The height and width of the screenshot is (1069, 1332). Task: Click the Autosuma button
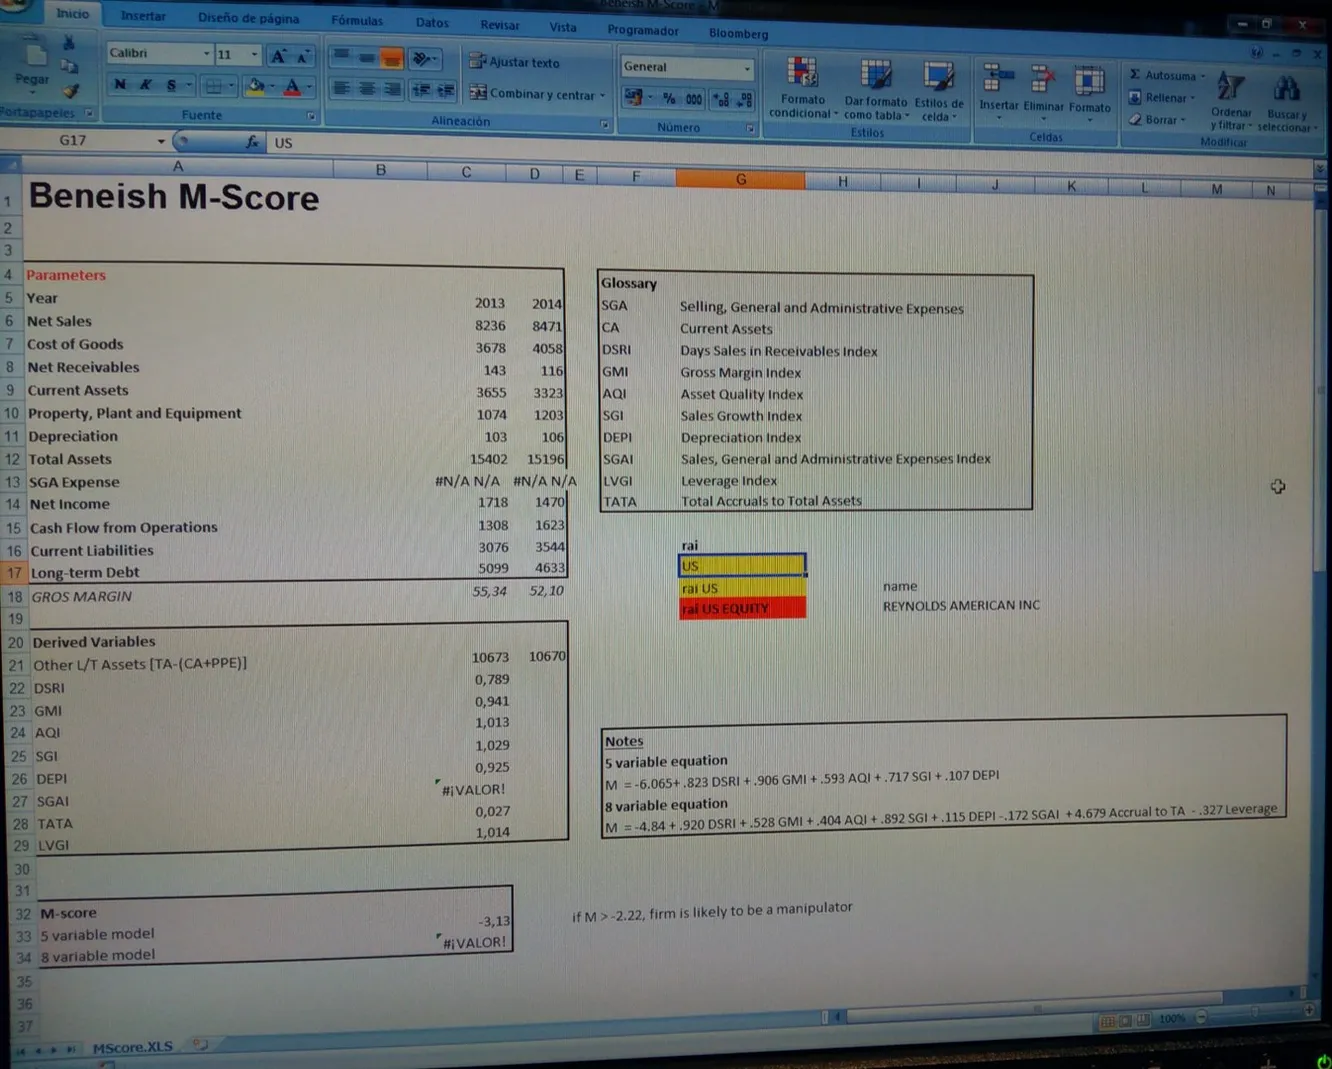pos(1166,75)
